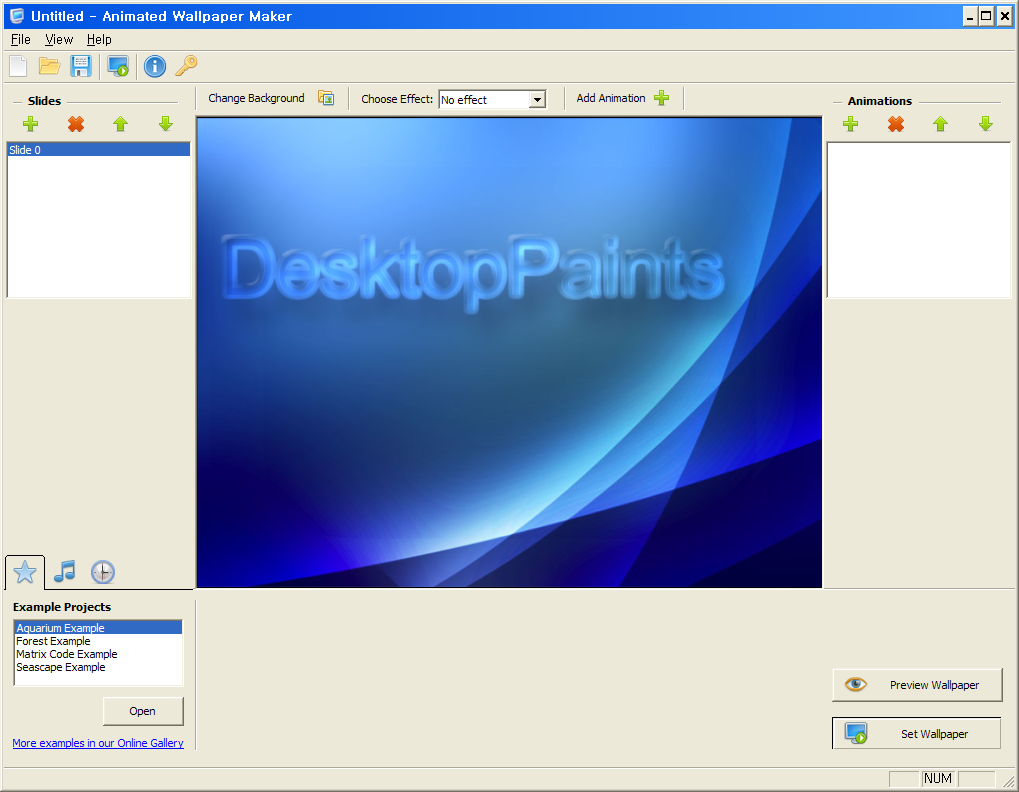Screen dimensions: 1019x792
Task: Click the set wallpaper monitor icon in toolbar
Action: pos(118,66)
